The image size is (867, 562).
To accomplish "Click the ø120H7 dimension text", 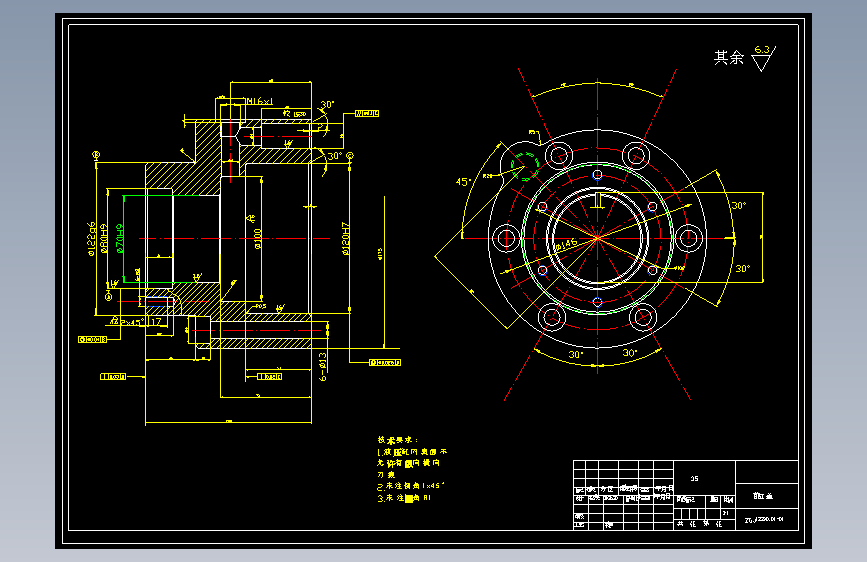I will (x=346, y=238).
